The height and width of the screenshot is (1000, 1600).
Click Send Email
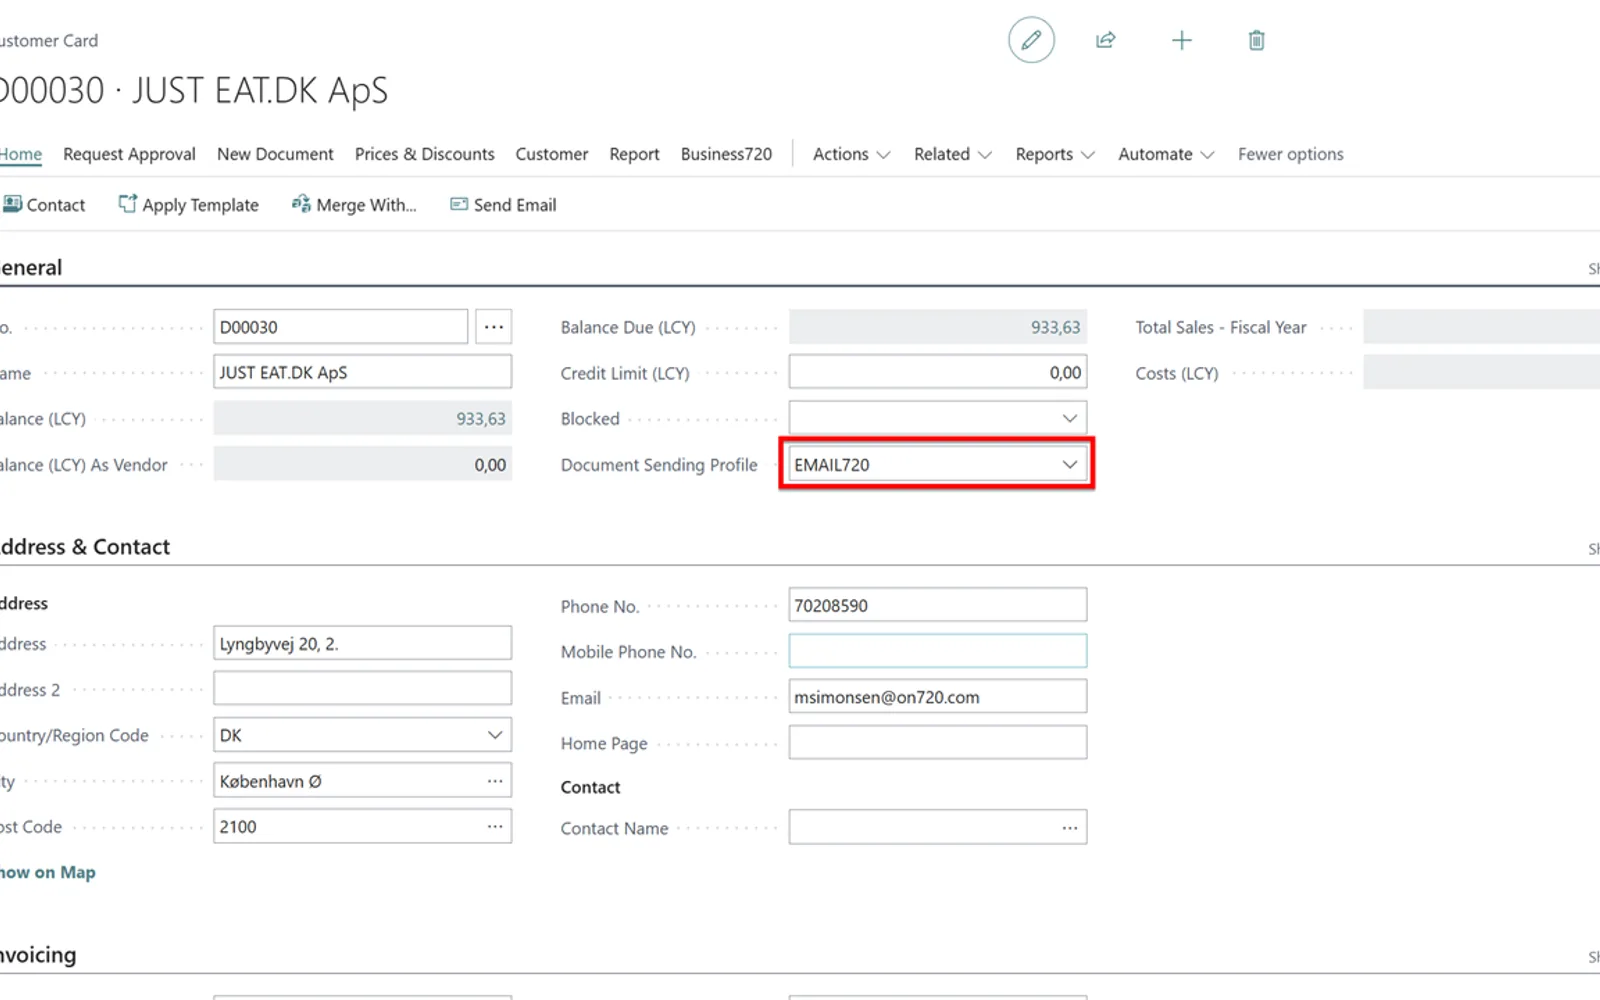click(x=503, y=205)
